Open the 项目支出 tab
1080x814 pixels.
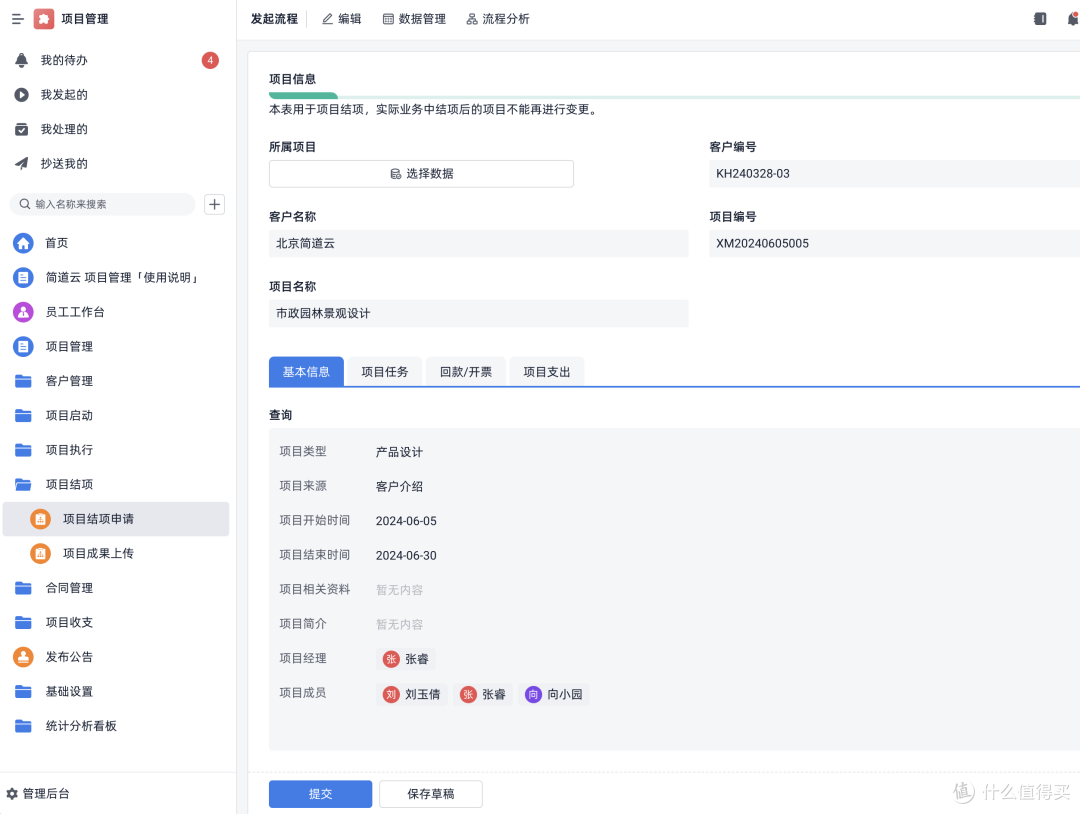(x=546, y=372)
